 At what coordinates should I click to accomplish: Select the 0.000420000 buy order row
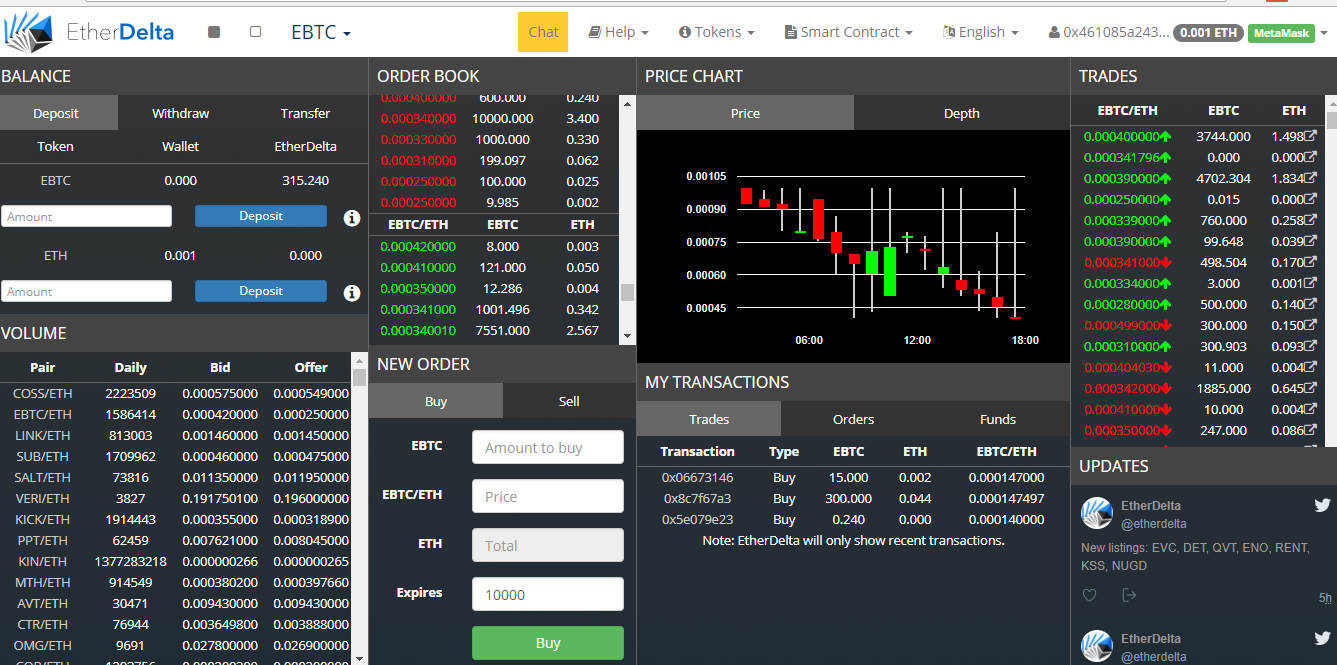(494, 246)
